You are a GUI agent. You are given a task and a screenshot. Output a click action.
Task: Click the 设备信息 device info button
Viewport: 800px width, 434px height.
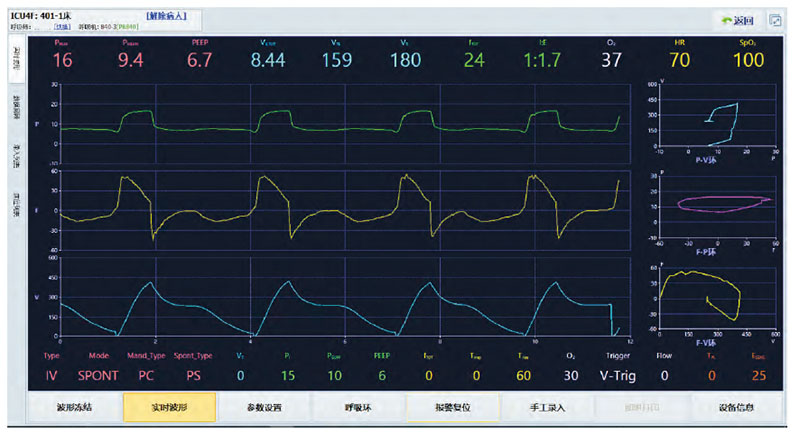pyautogui.click(x=736, y=407)
